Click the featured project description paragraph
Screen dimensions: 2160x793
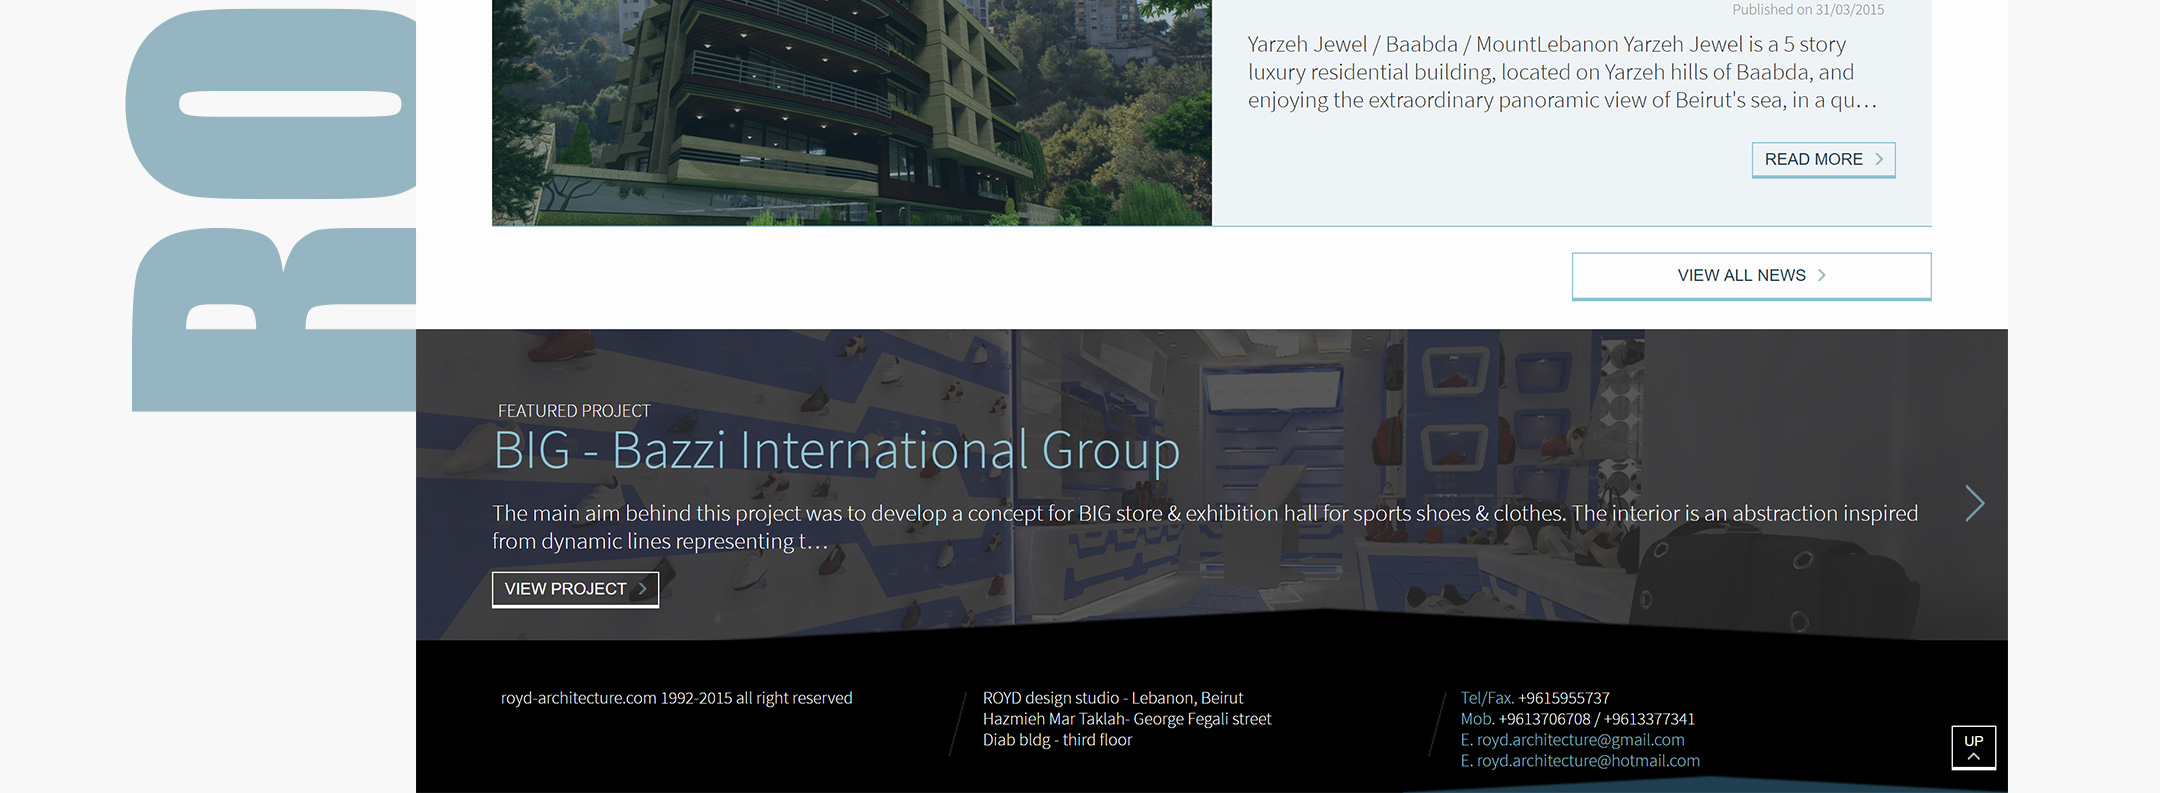click(1204, 527)
